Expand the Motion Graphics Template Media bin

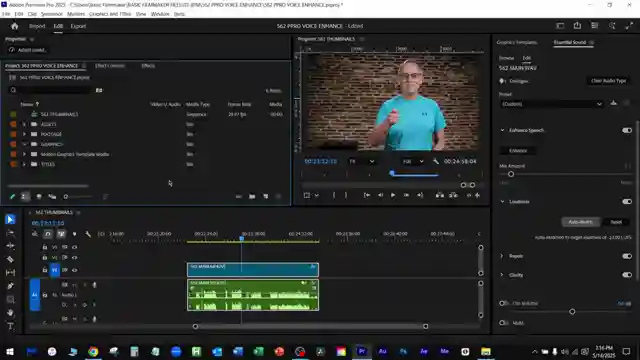(x=24, y=154)
